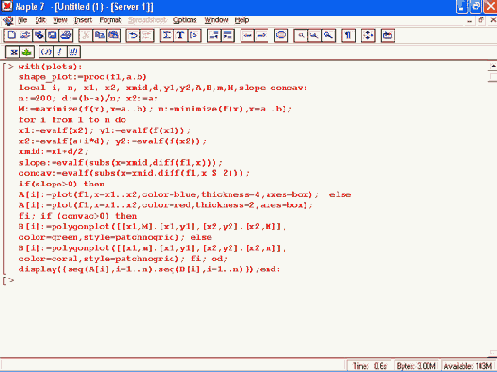Open the View menu
Screen dimensions: 497x372
[60, 20]
